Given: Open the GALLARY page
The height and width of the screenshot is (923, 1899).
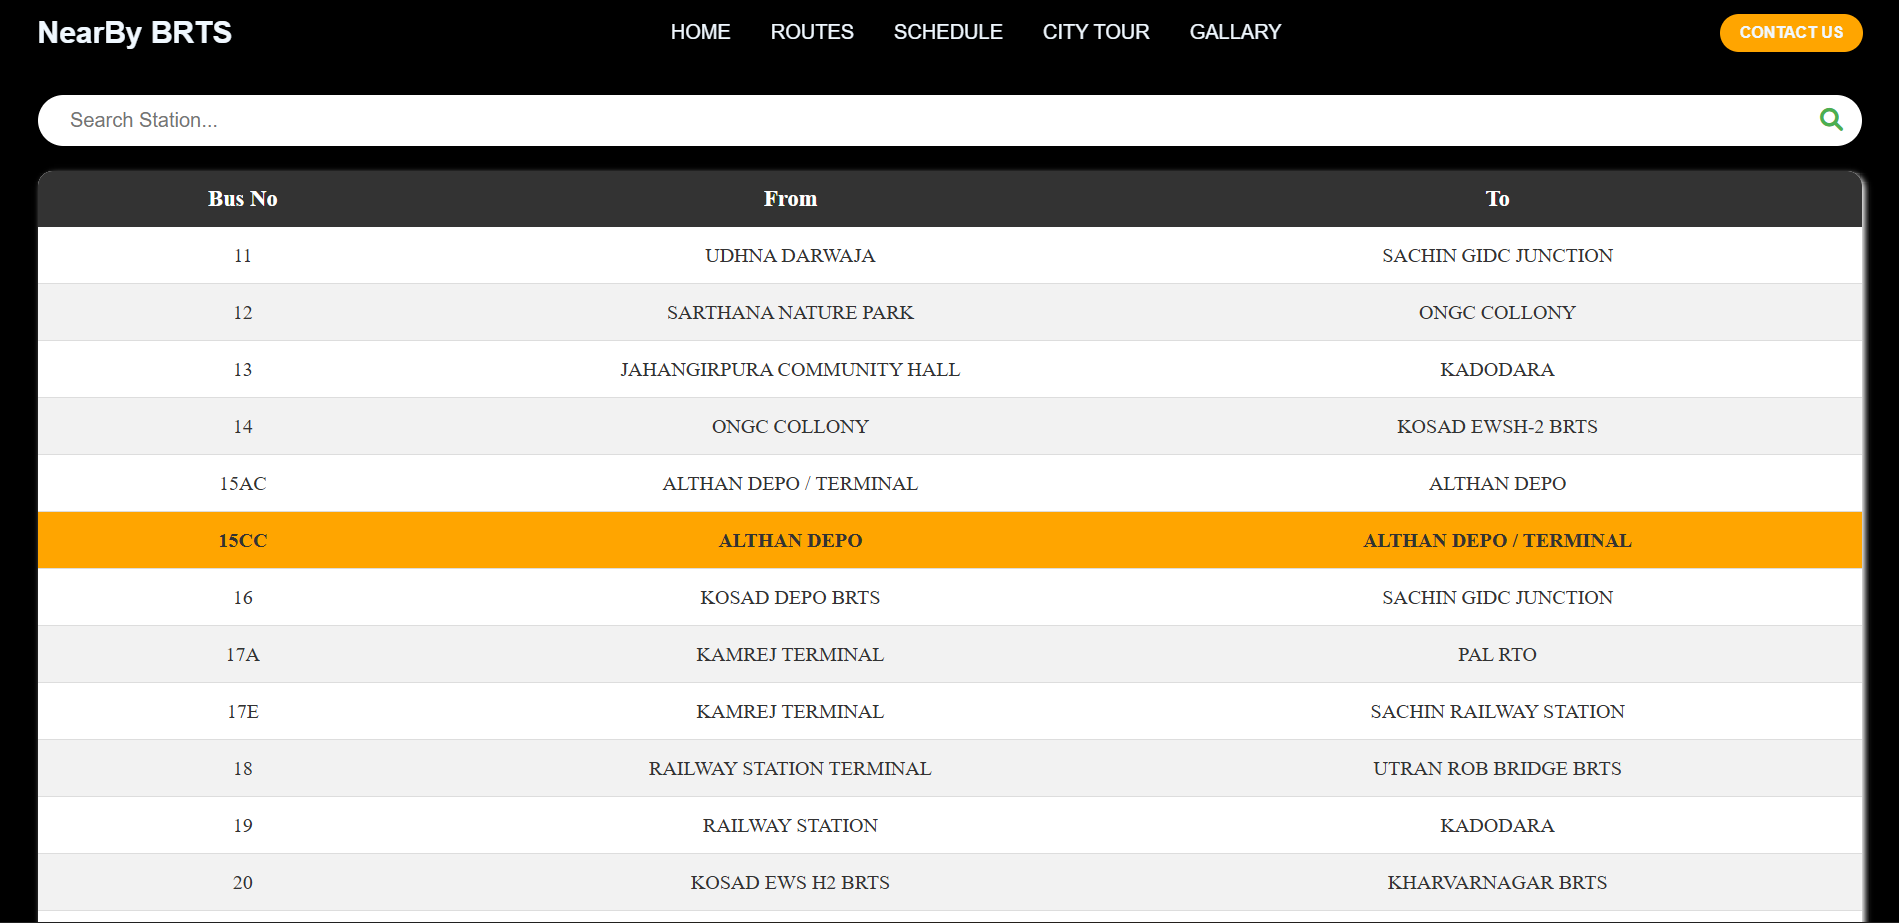Looking at the screenshot, I should click(x=1234, y=32).
